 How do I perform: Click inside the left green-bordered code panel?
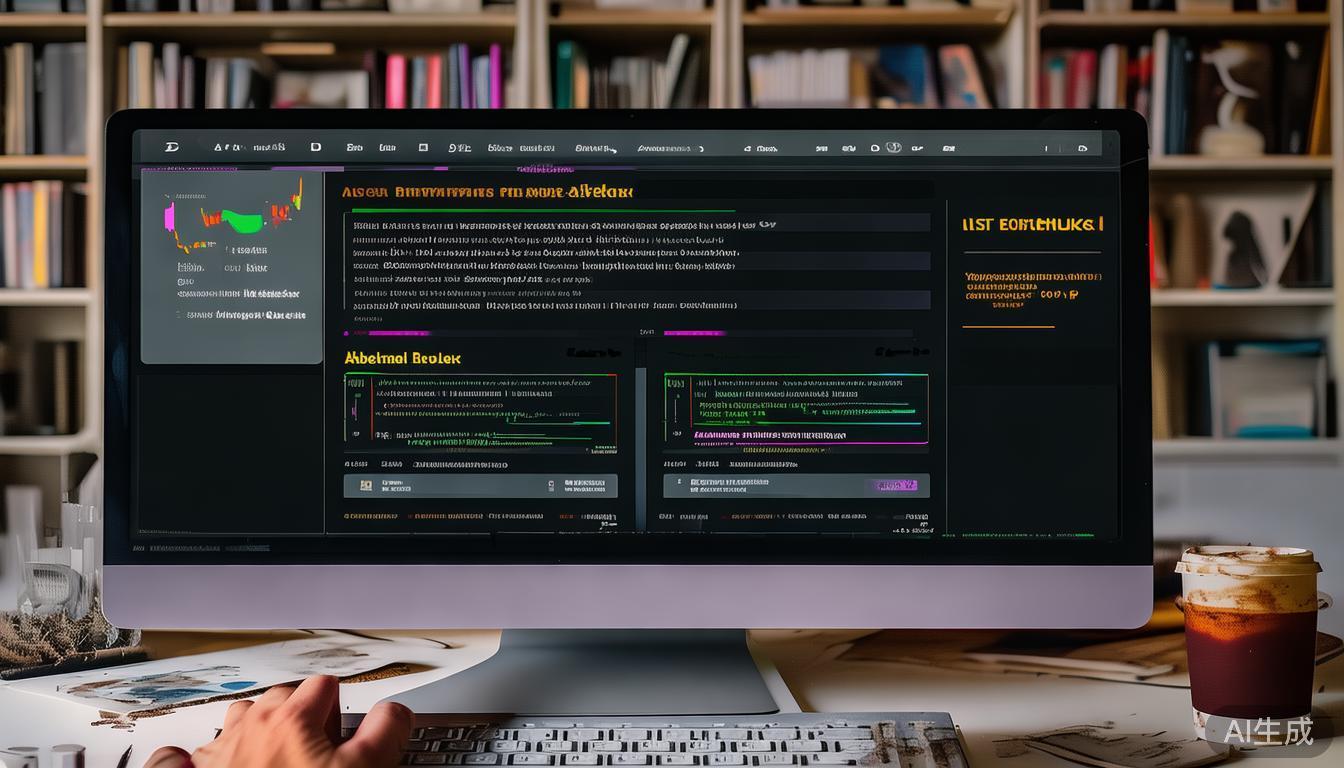click(481, 412)
